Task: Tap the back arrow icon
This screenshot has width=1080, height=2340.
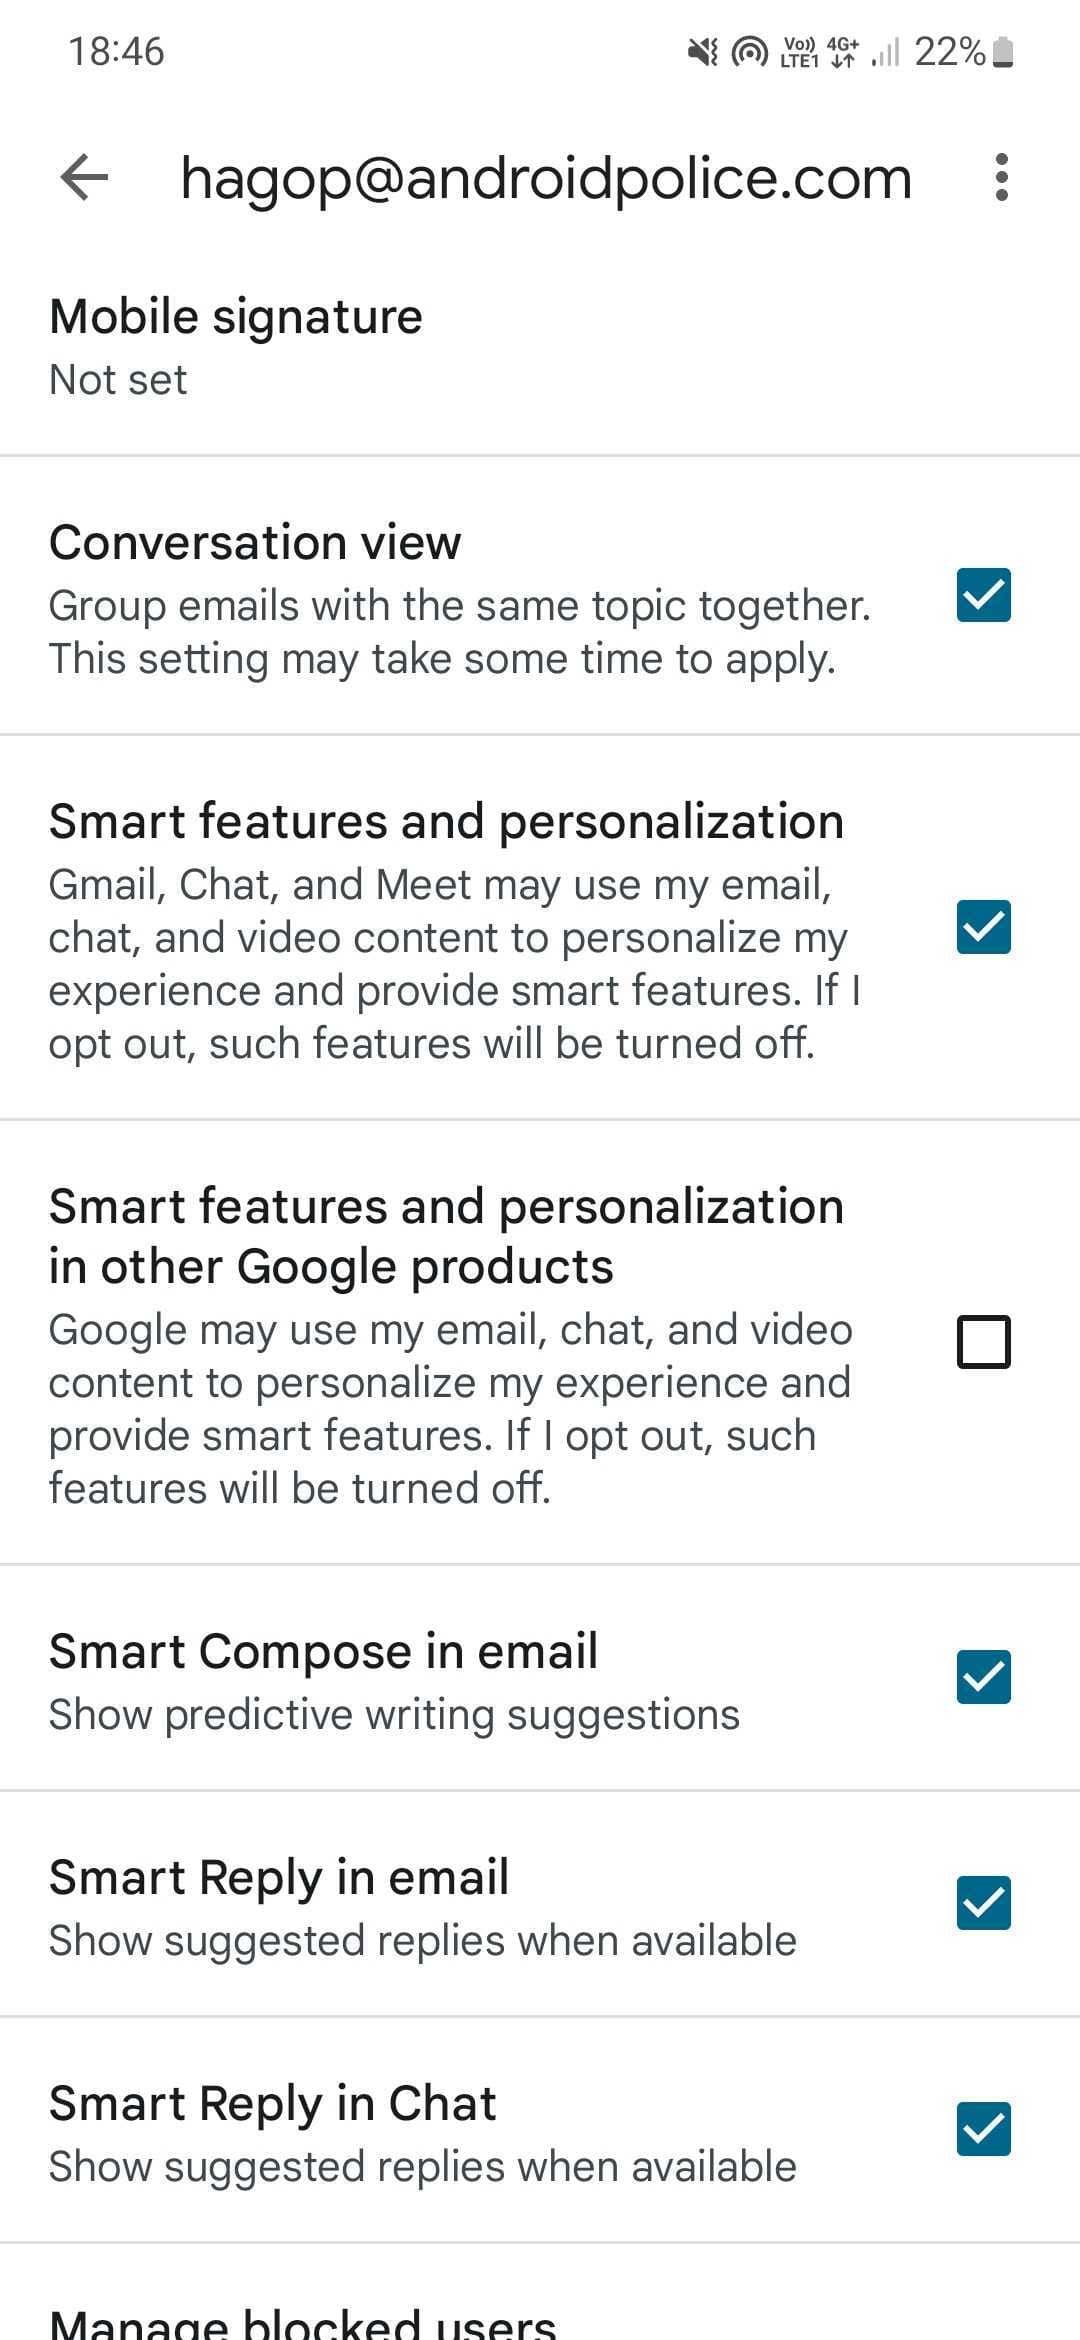Action: (84, 178)
